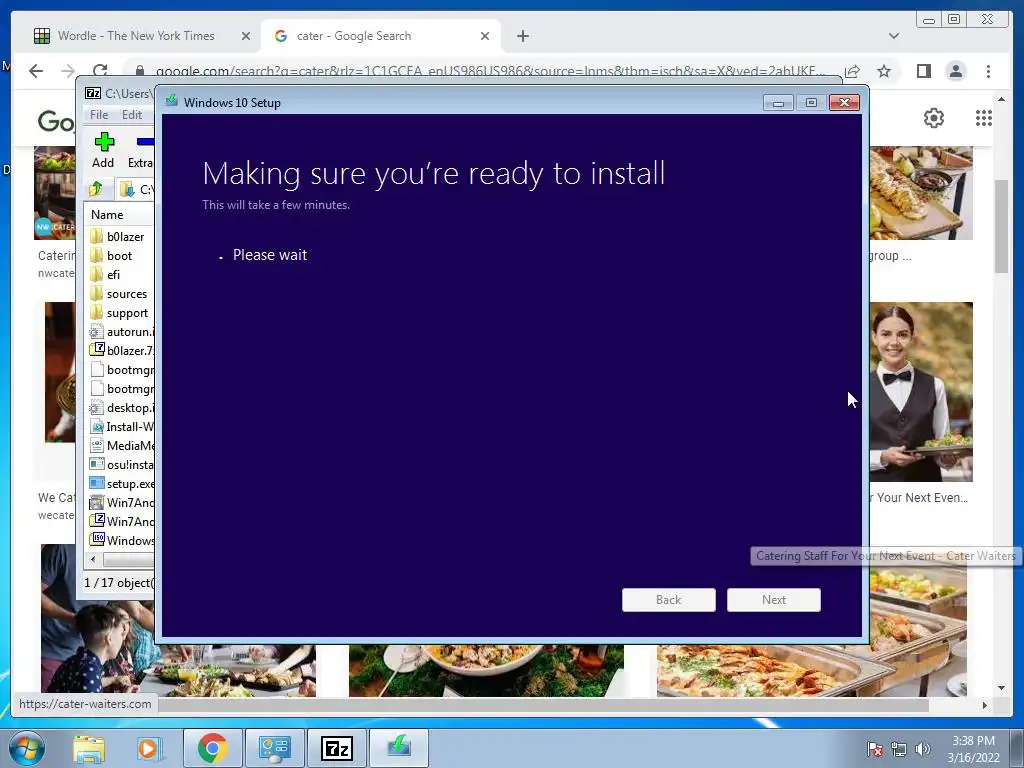Click the 7-Zip up-one-folder arrow icon
The width and height of the screenshot is (1024, 768).
click(x=96, y=189)
